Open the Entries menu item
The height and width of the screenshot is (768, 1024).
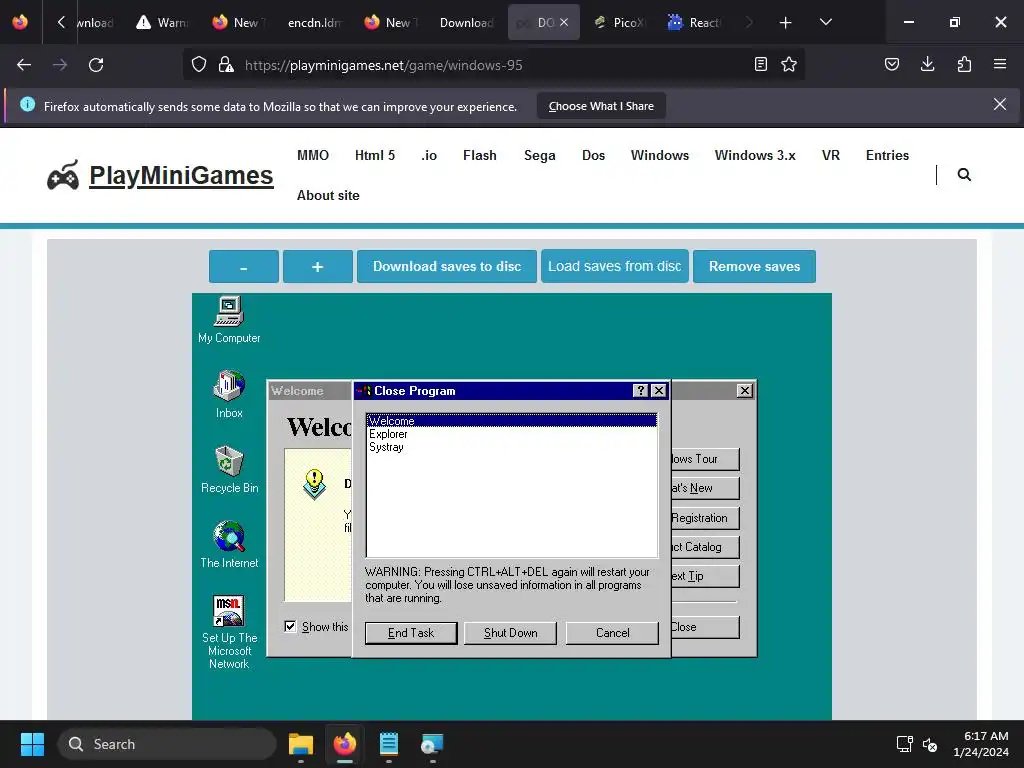[x=887, y=155]
